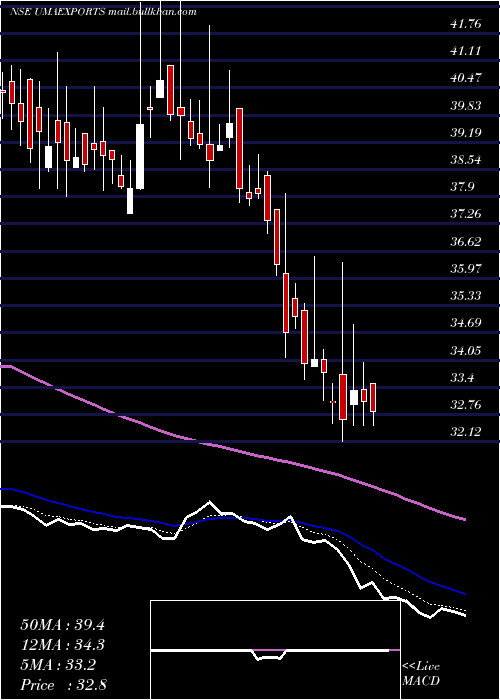Click the 34.05 price axis label

[466, 350]
